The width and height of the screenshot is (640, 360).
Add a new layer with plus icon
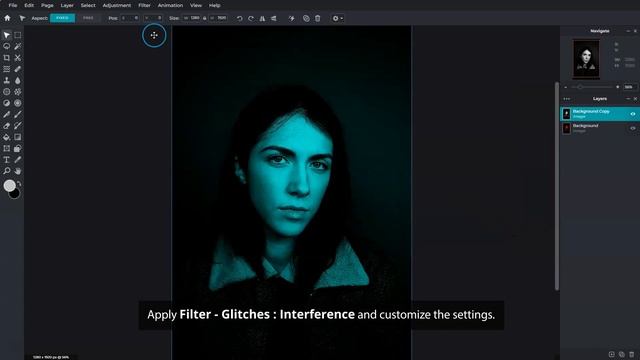pos(611,354)
